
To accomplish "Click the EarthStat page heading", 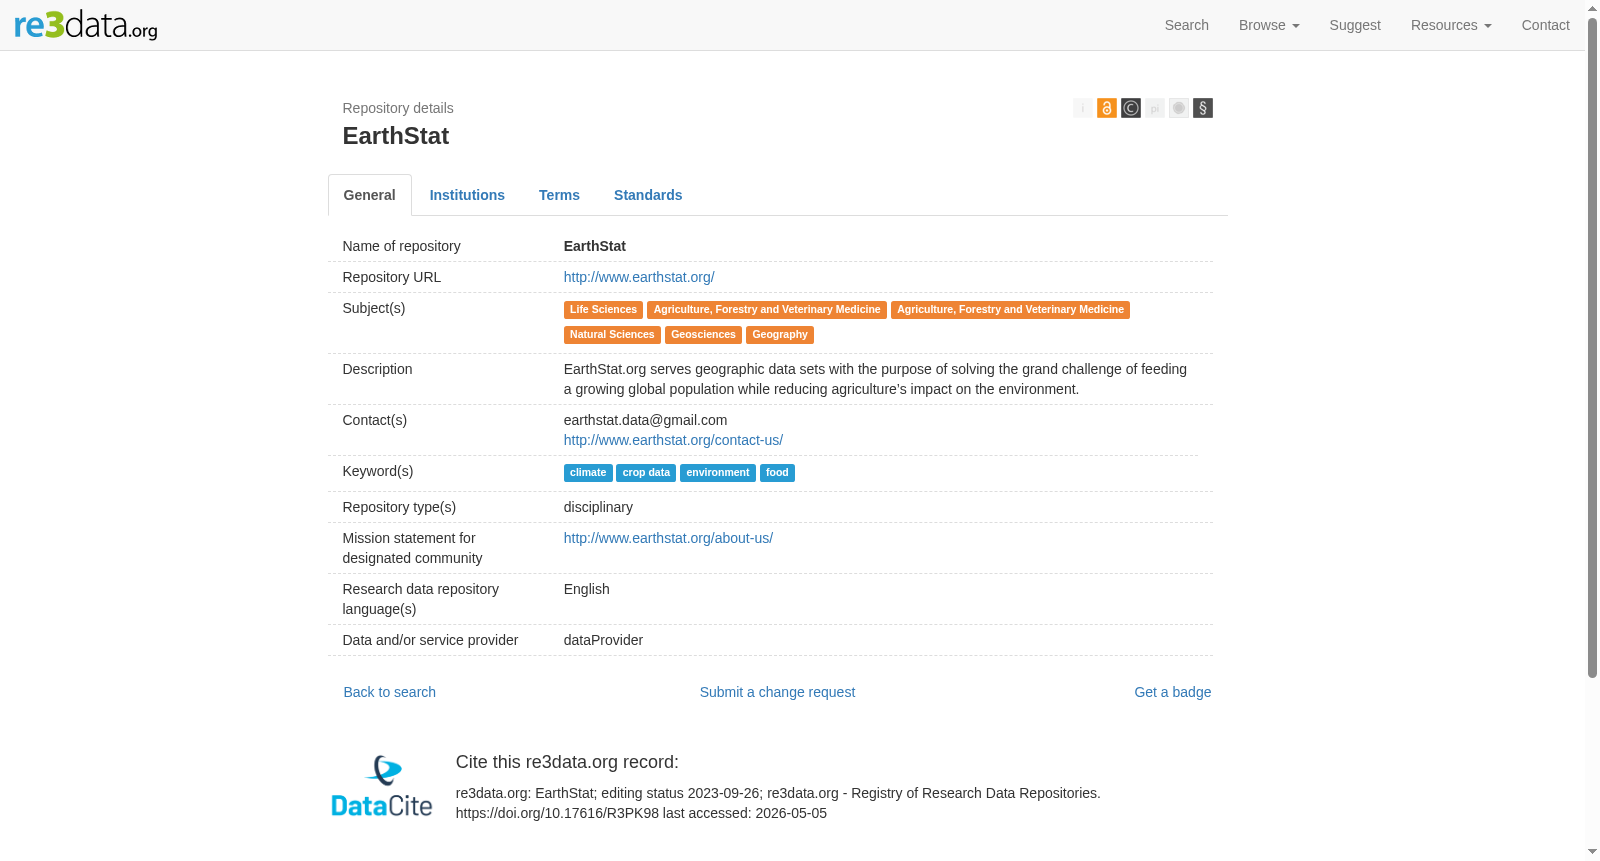I will 396,136.
